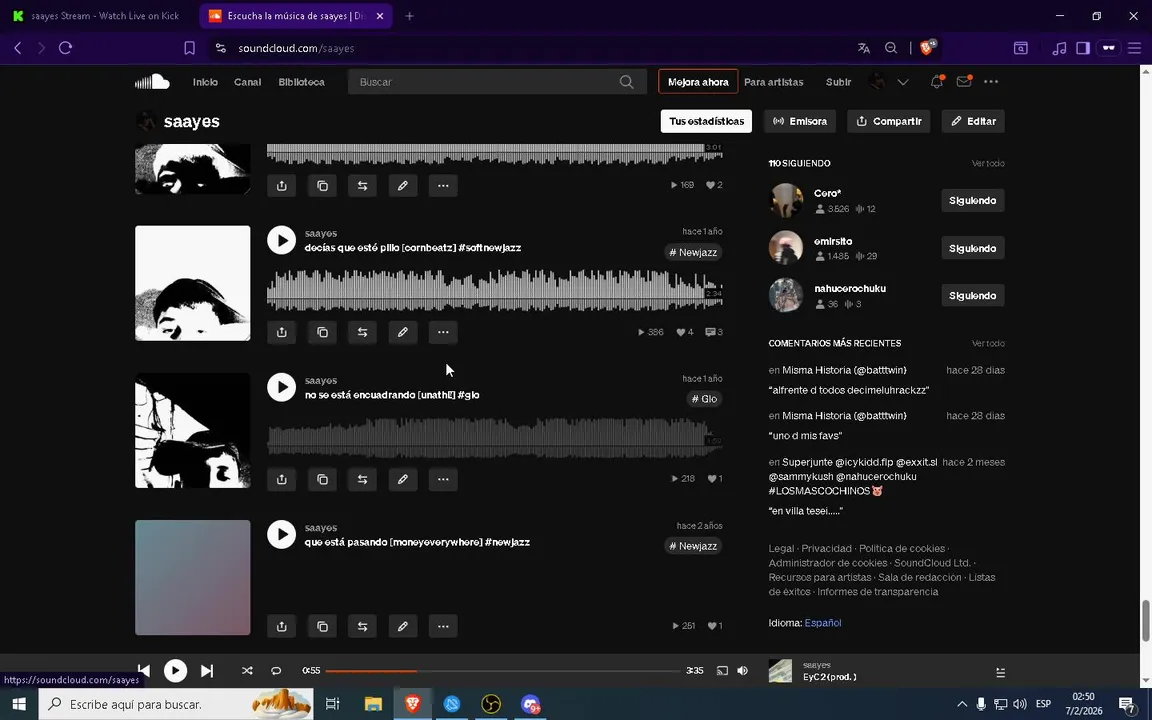This screenshot has width=1152, height=720.
Task: Click the Emisora button
Action: (800, 121)
